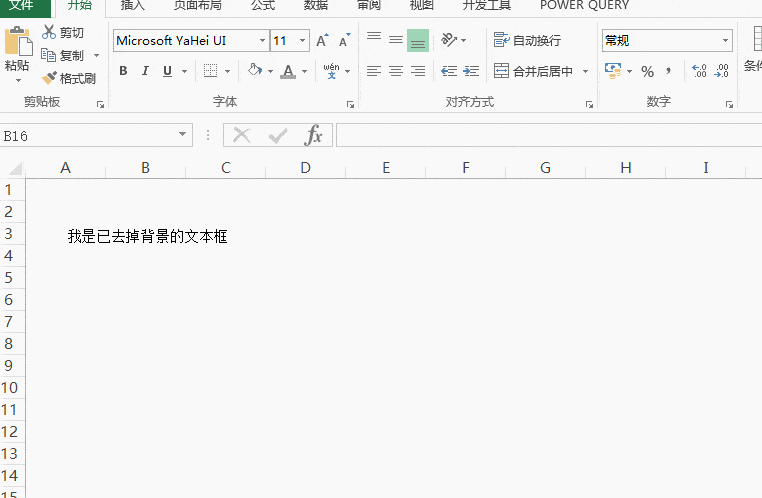Click the Cut (剪切) scissors icon
The height and width of the screenshot is (498, 762).
tap(49, 32)
